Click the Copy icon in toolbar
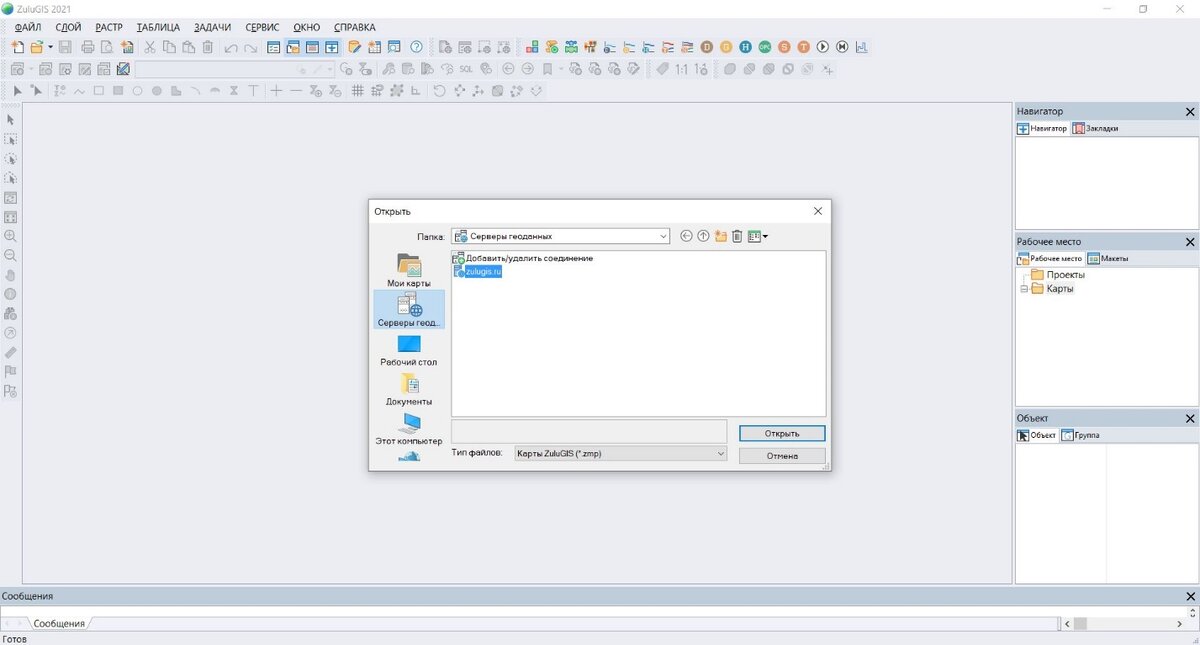The image size is (1200, 645). [169, 47]
